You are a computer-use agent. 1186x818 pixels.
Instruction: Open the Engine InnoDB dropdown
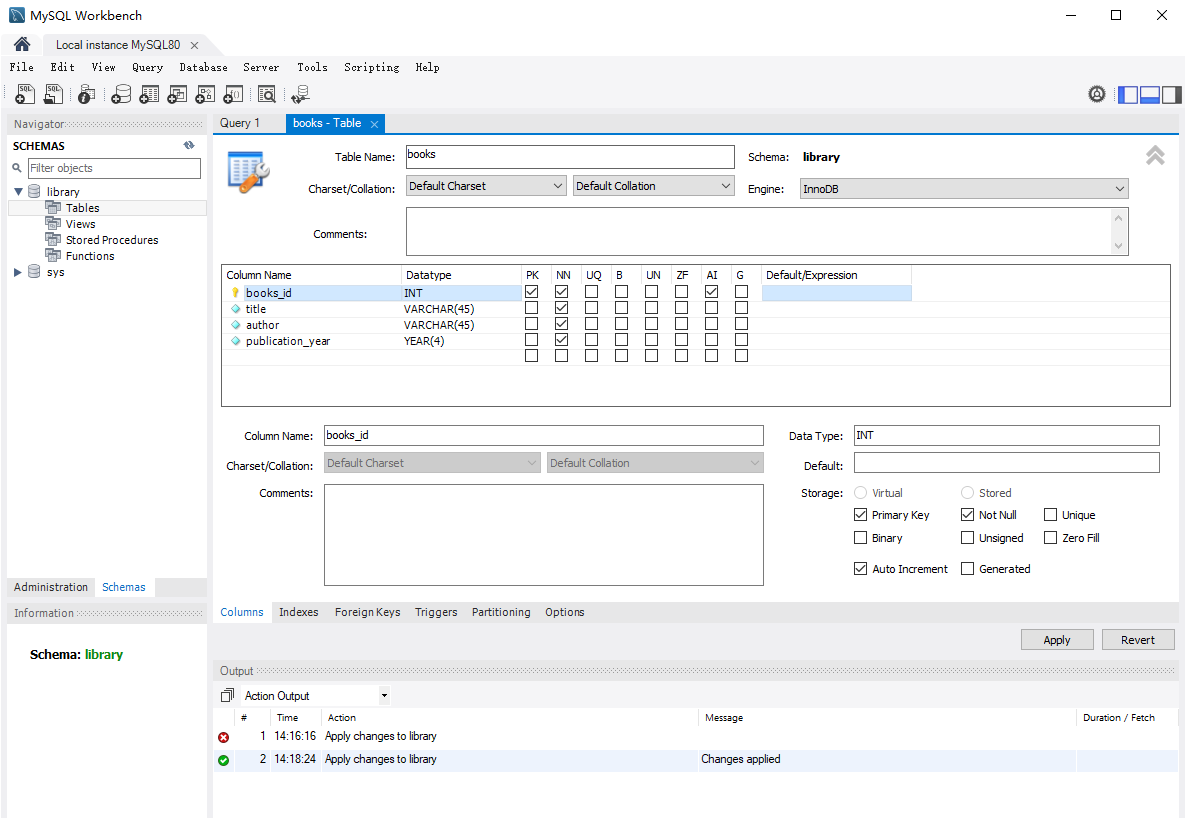[x=964, y=188]
